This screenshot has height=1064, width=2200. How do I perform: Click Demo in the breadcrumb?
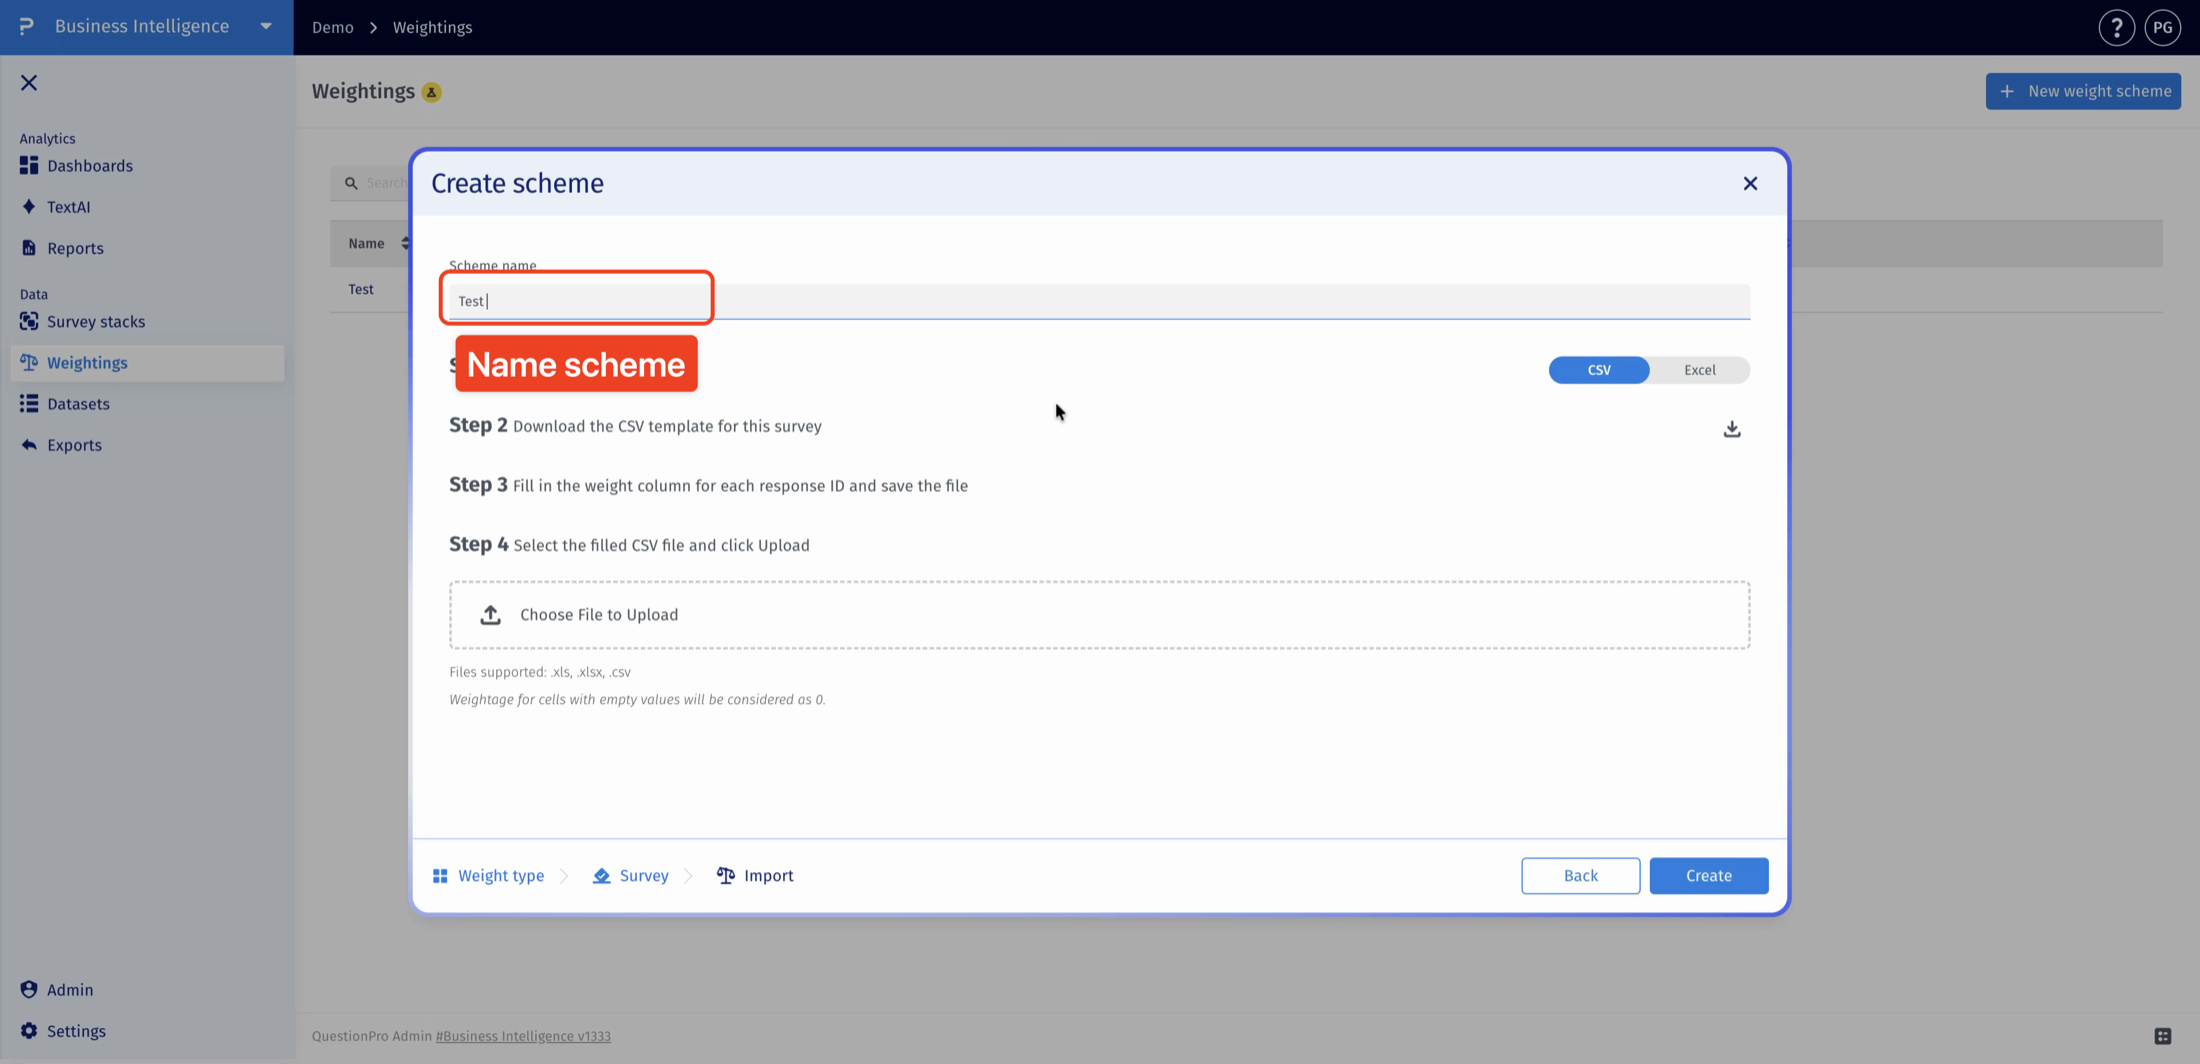[332, 27]
